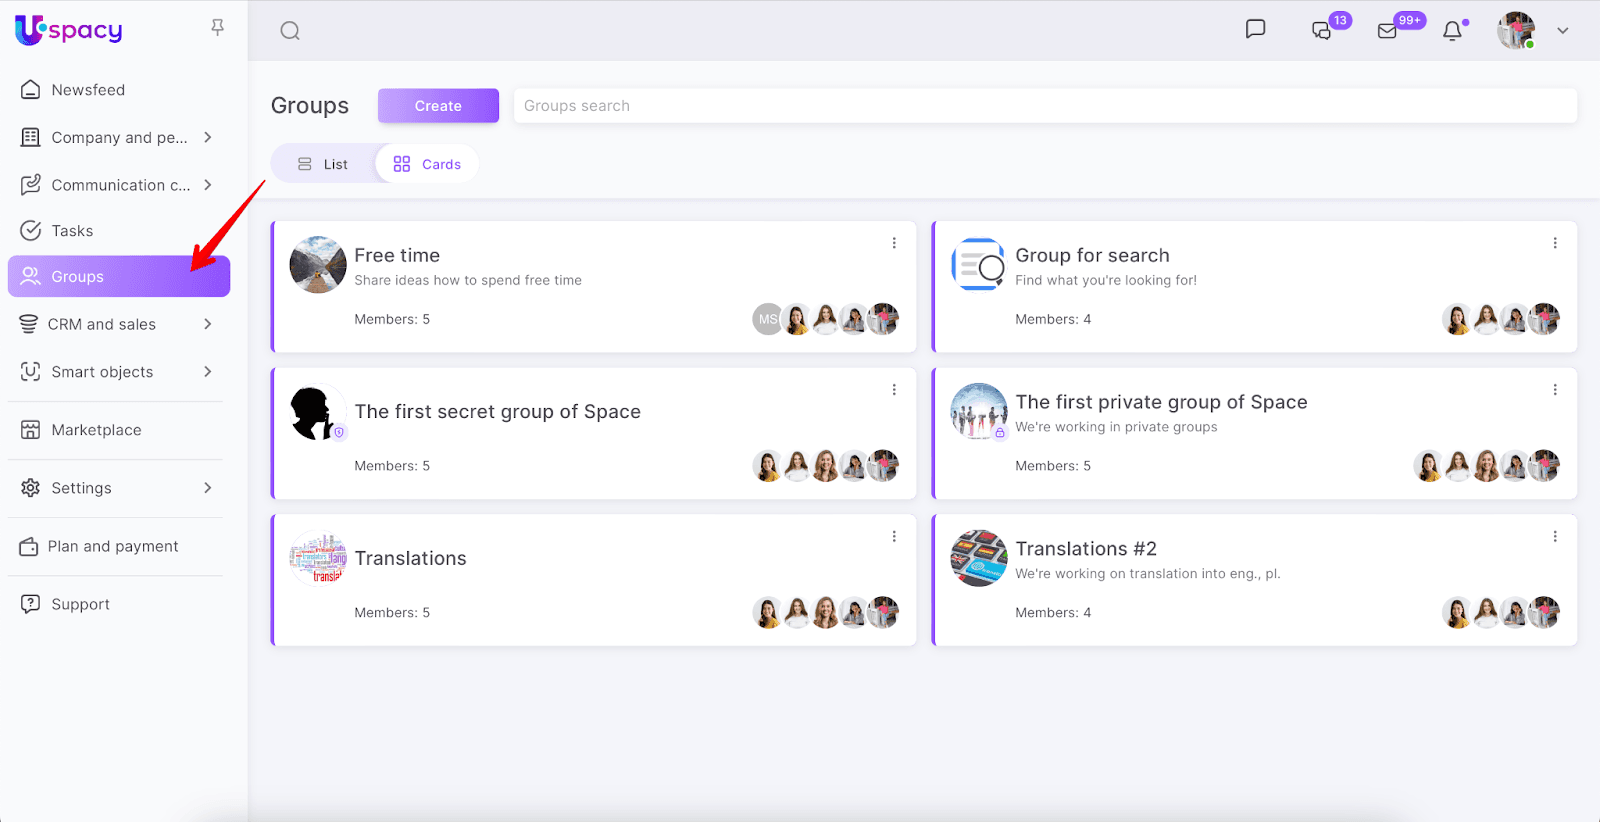This screenshot has width=1600, height=822.
Task: Switch to Cards view
Action: point(427,164)
